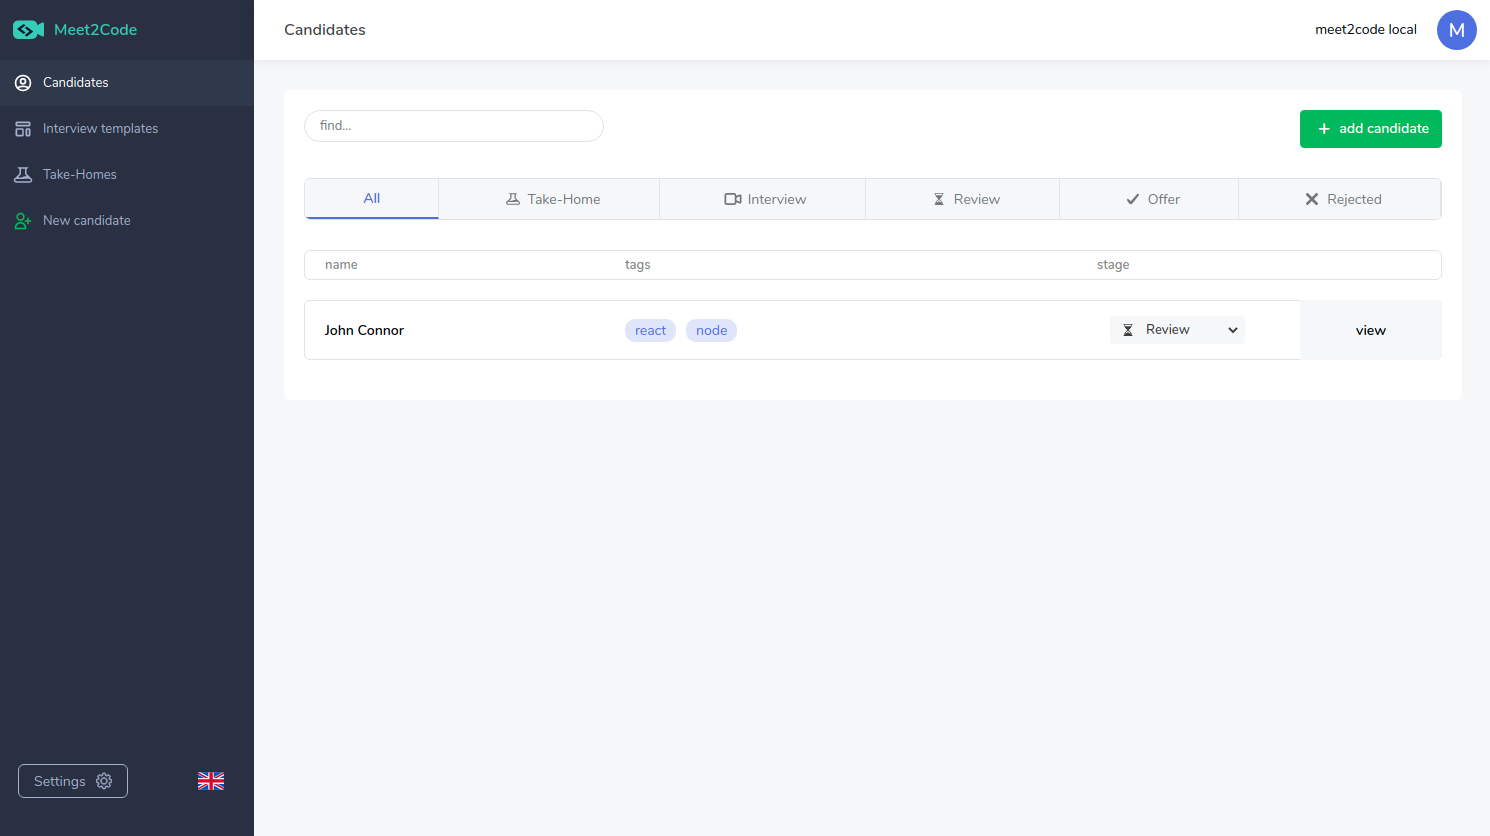Select the node tag on John Connor's row
Image resolution: width=1490 pixels, height=836 pixels.
711,329
